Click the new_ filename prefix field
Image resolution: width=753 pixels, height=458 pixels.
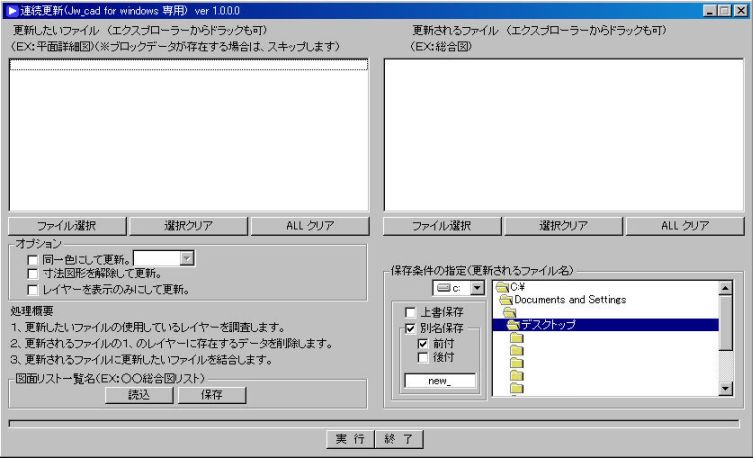pos(439,381)
